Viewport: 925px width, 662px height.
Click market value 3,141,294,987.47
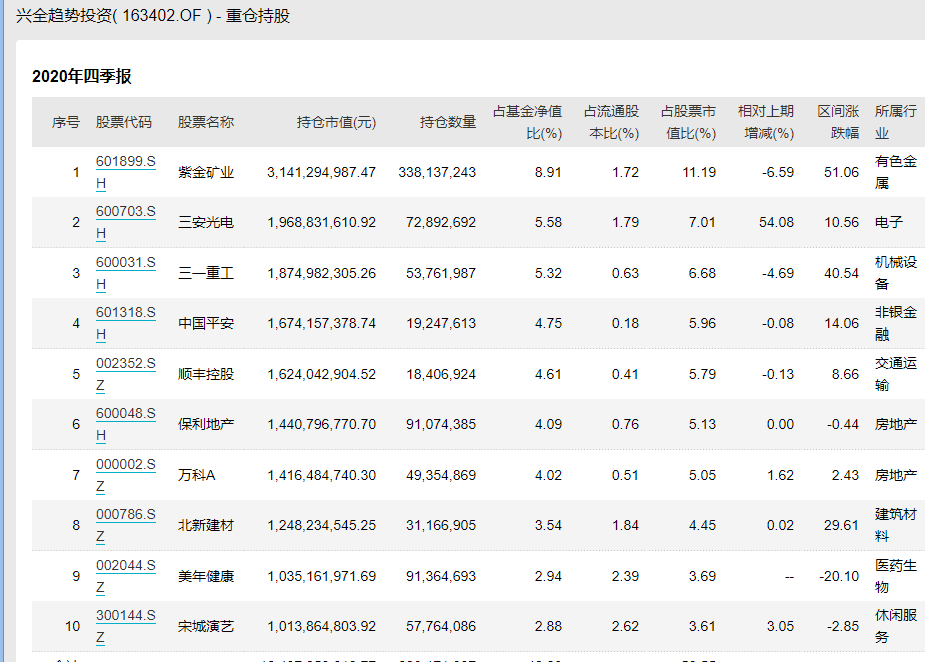pos(322,172)
